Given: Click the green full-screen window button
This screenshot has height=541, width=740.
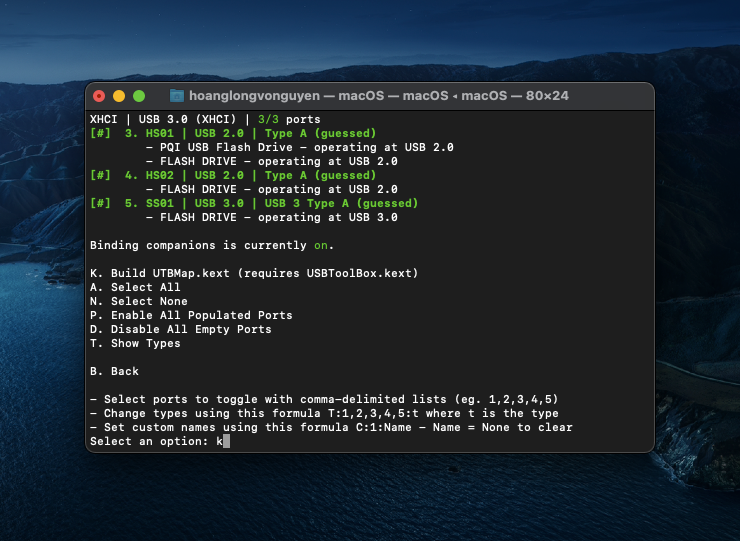Looking at the screenshot, I should [139, 96].
